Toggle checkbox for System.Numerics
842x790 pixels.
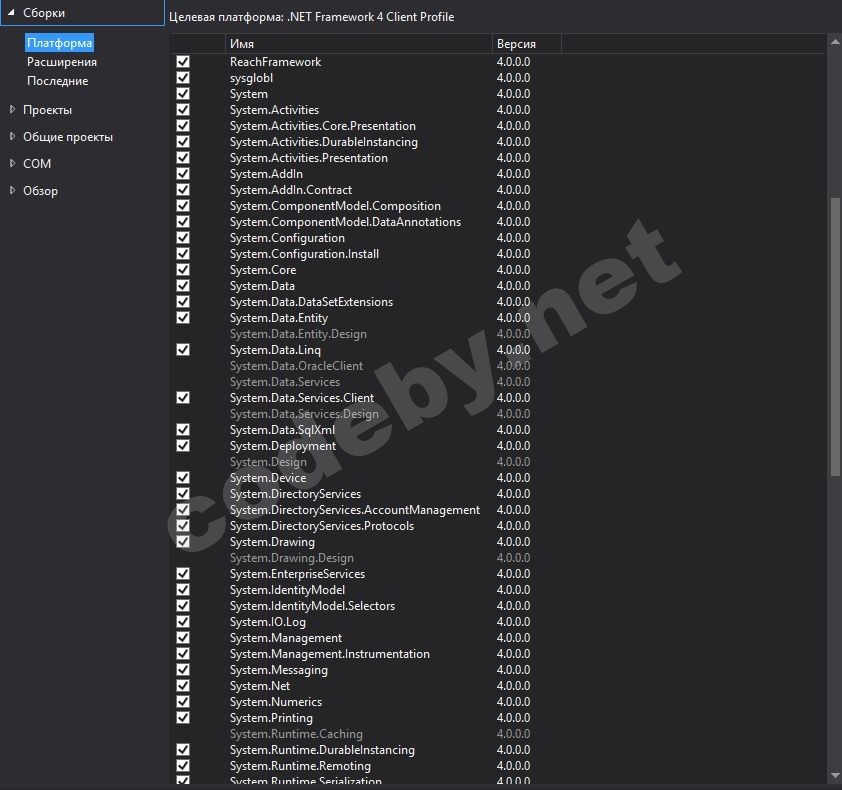(183, 701)
